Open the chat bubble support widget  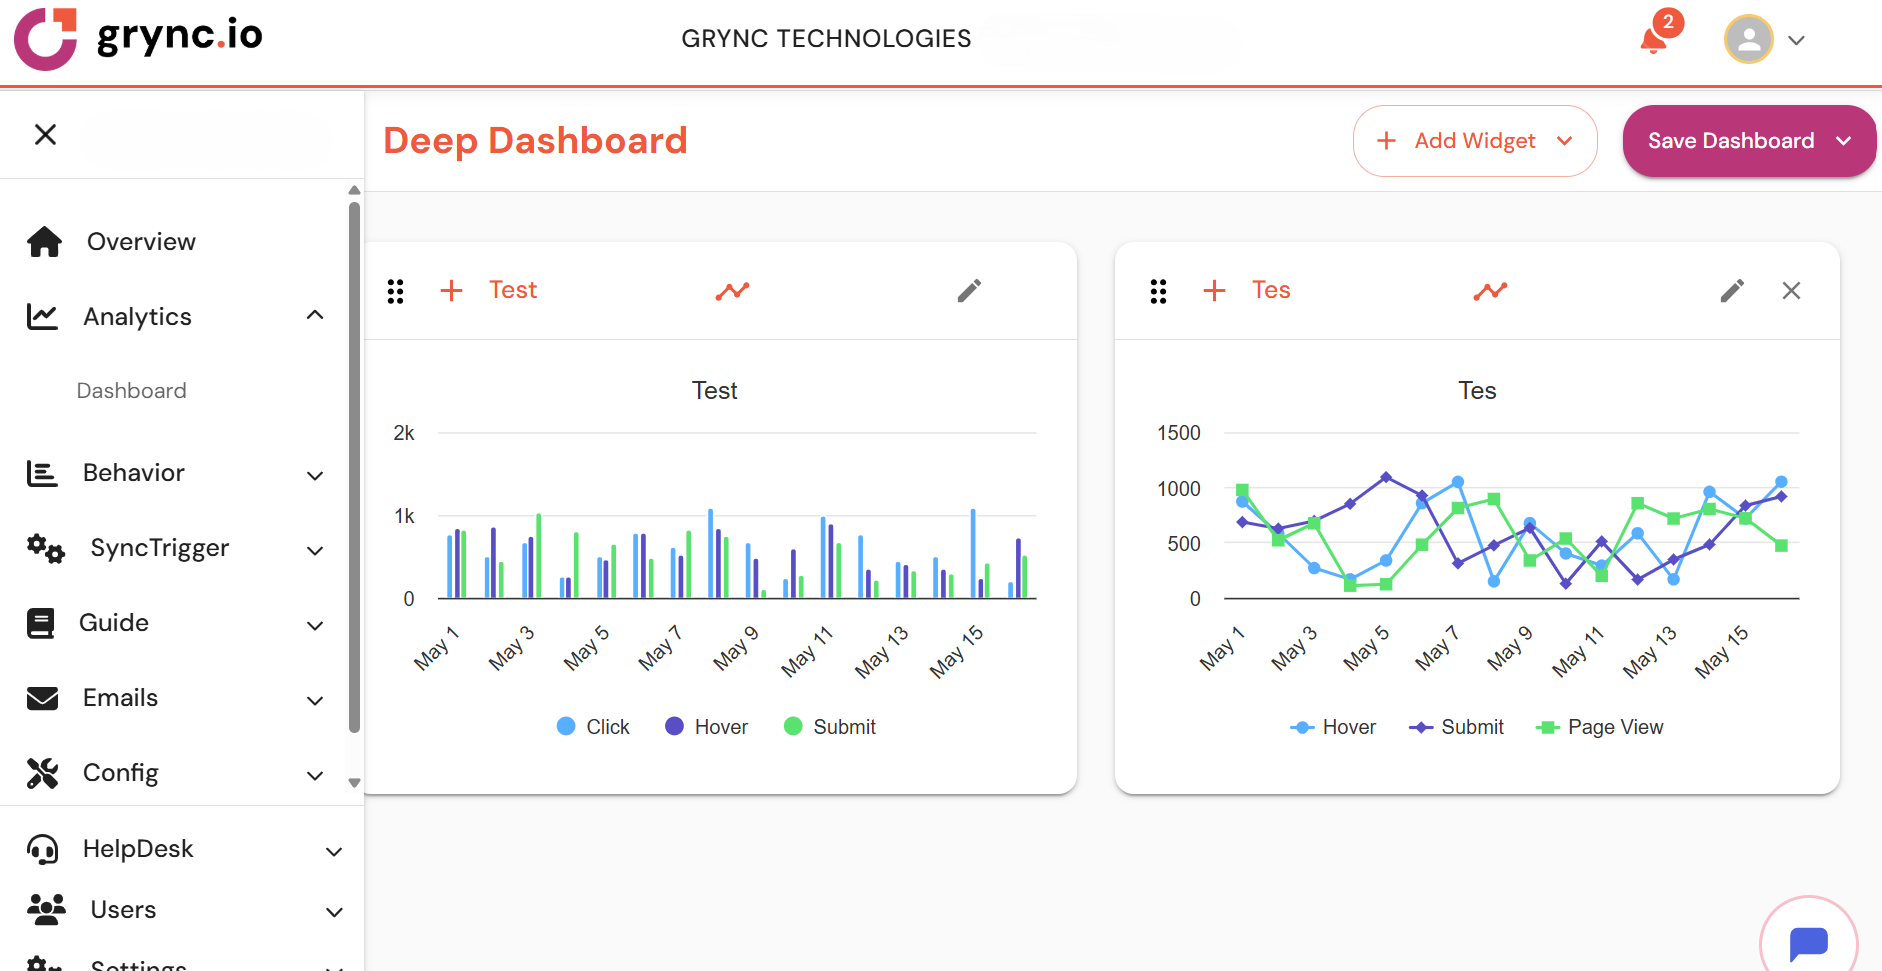tap(1808, 942)
